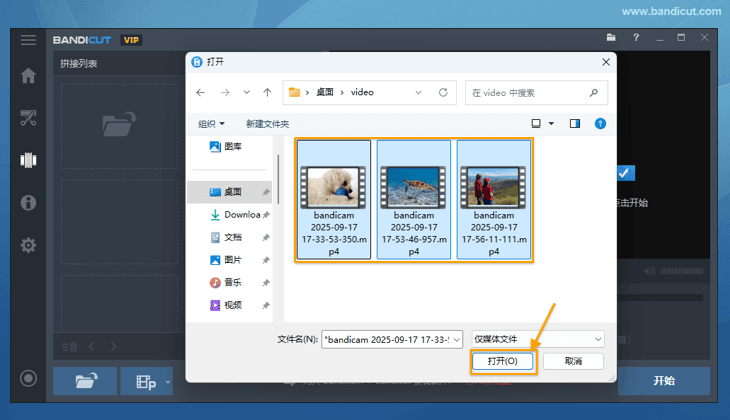Expand the file name history dropdown
730x420 pixels.
coord(456,339)
